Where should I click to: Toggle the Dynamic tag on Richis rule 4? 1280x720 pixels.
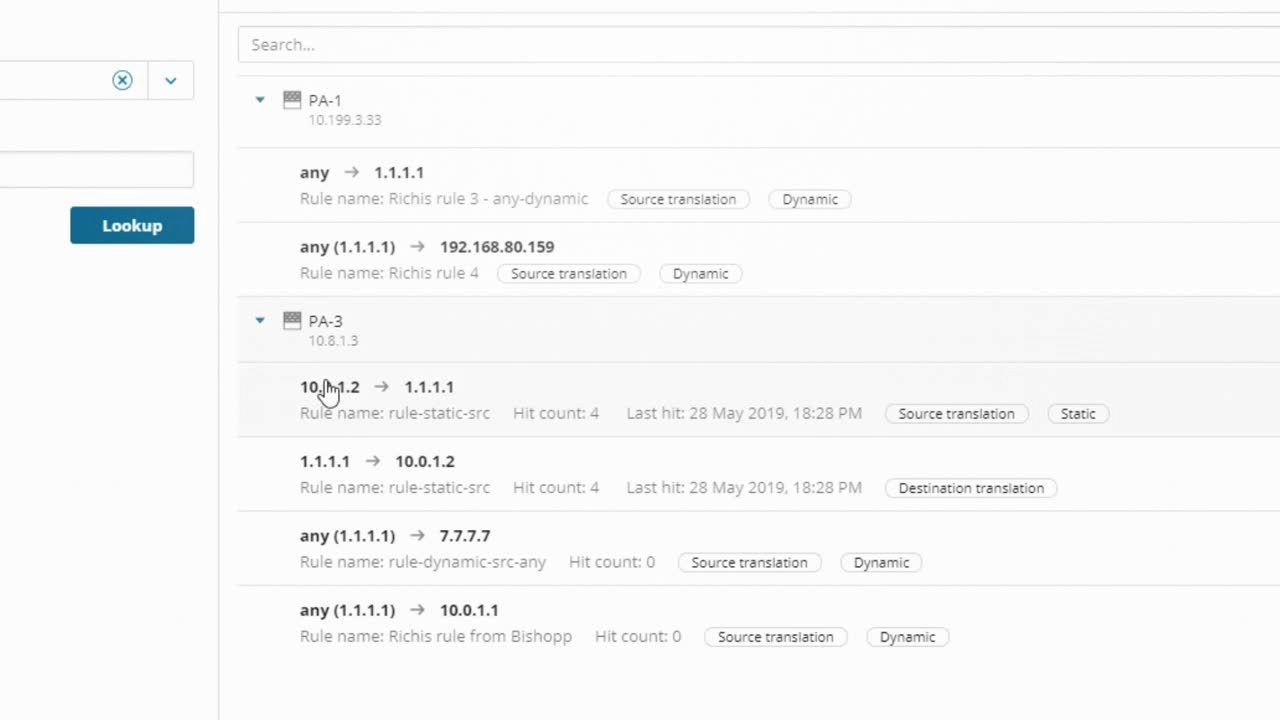tap(700, 273)
